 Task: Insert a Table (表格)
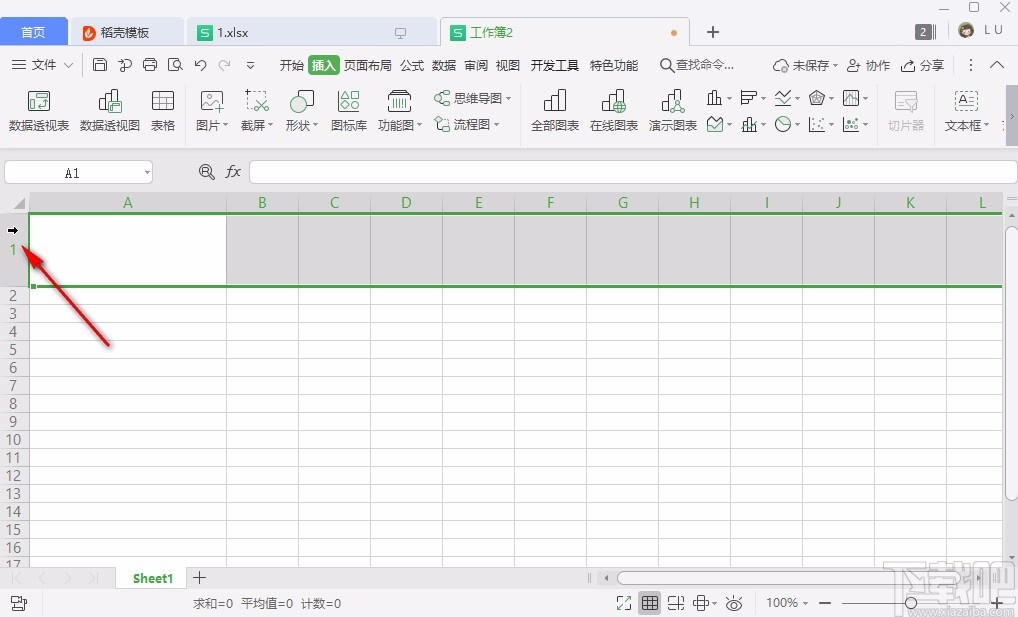[162, 110]
